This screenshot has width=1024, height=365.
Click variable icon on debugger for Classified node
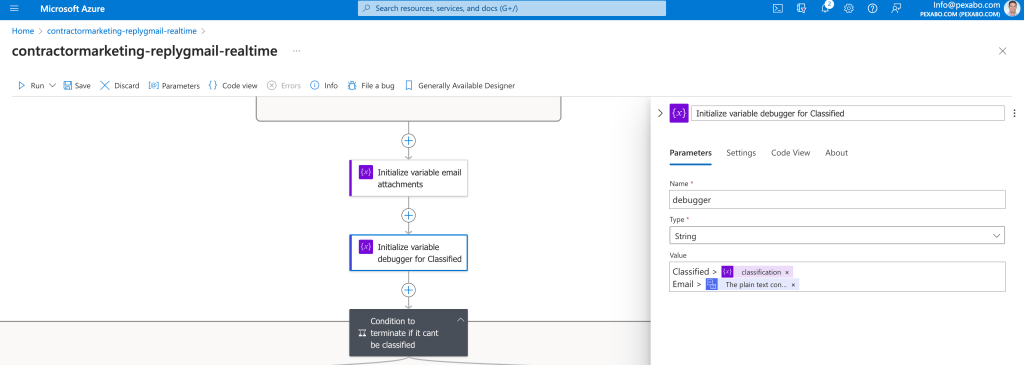pos(366,247)
